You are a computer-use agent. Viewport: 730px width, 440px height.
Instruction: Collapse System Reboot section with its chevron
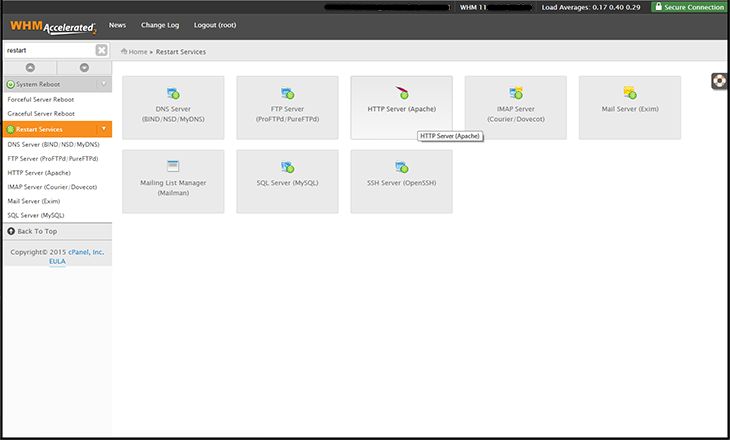click(103, 84)
